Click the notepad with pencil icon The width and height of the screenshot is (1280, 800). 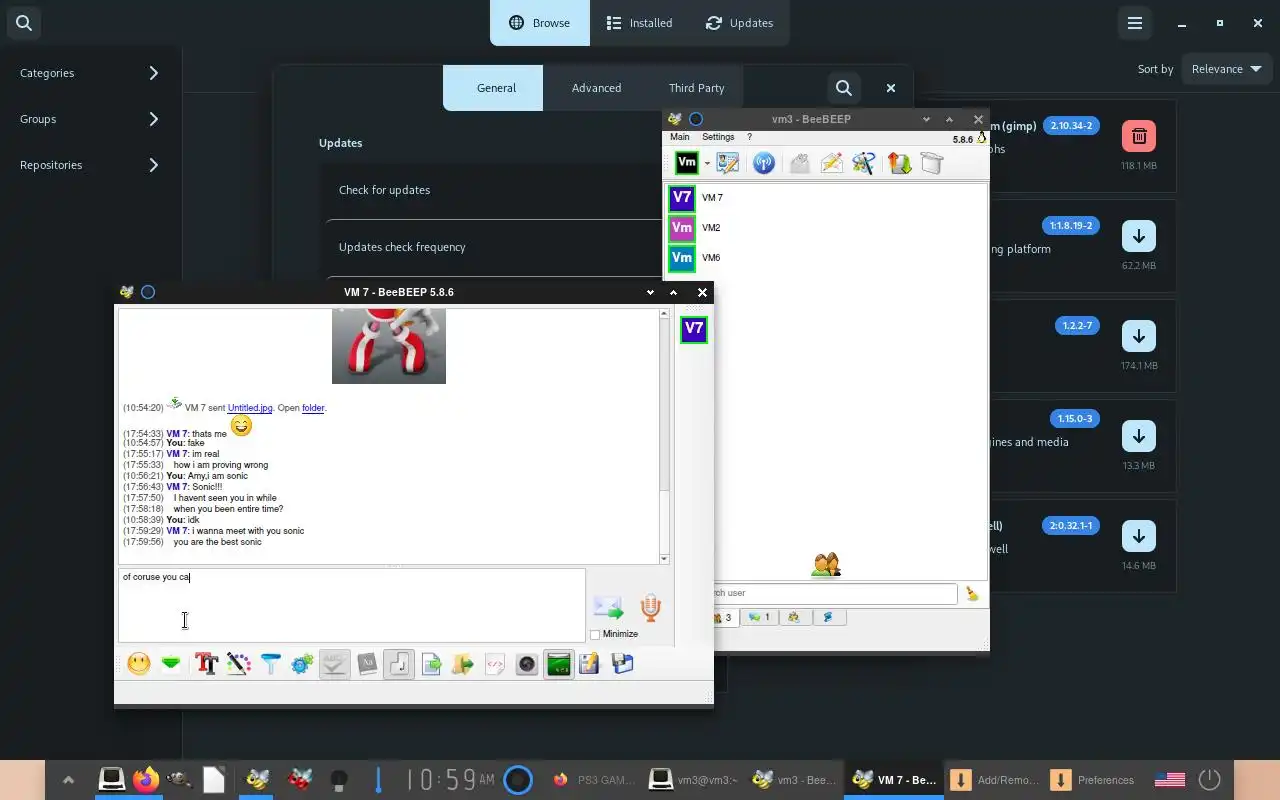[589, 664]
